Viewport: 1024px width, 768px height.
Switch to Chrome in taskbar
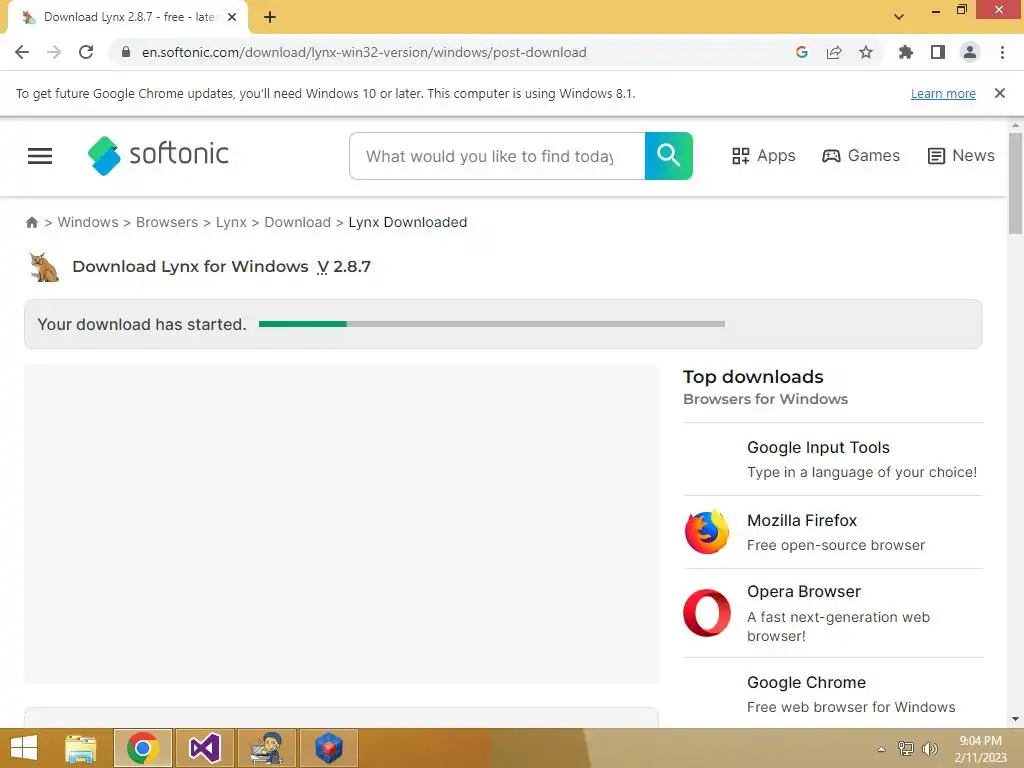tap(143, 748)
